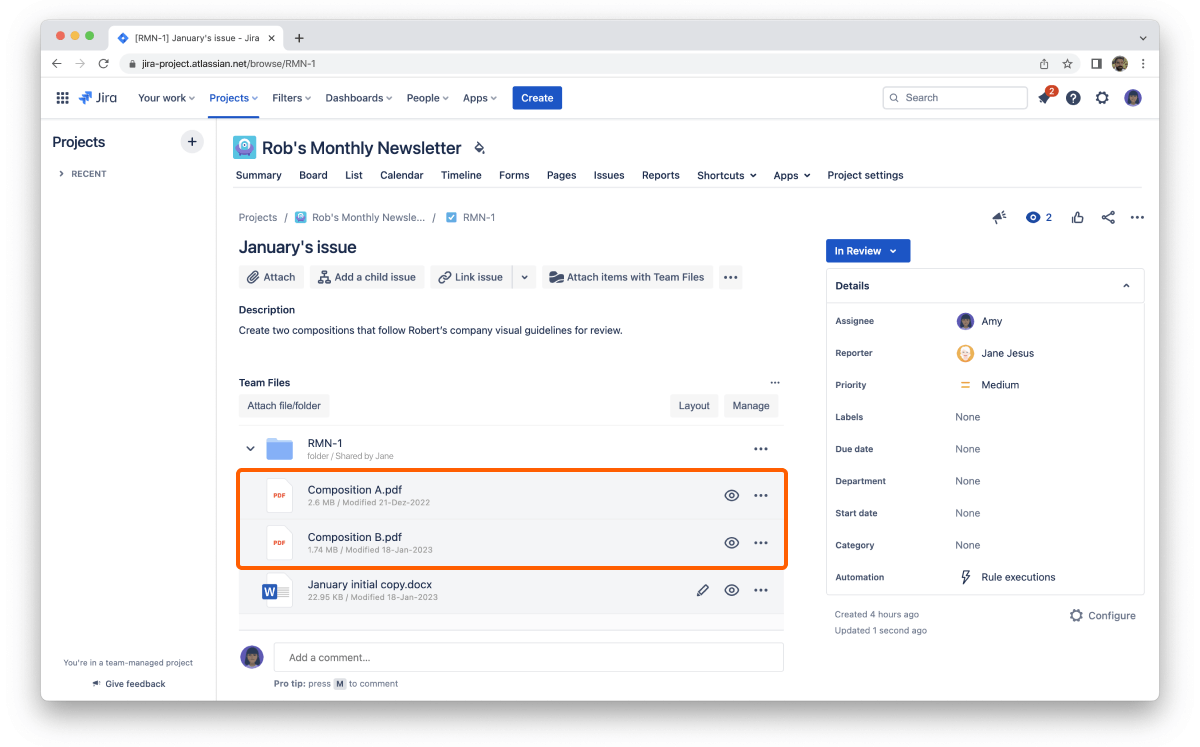1200x747 pixels.
Task: Click the Manage button in Team Files
Action: (x=751, y=406)
